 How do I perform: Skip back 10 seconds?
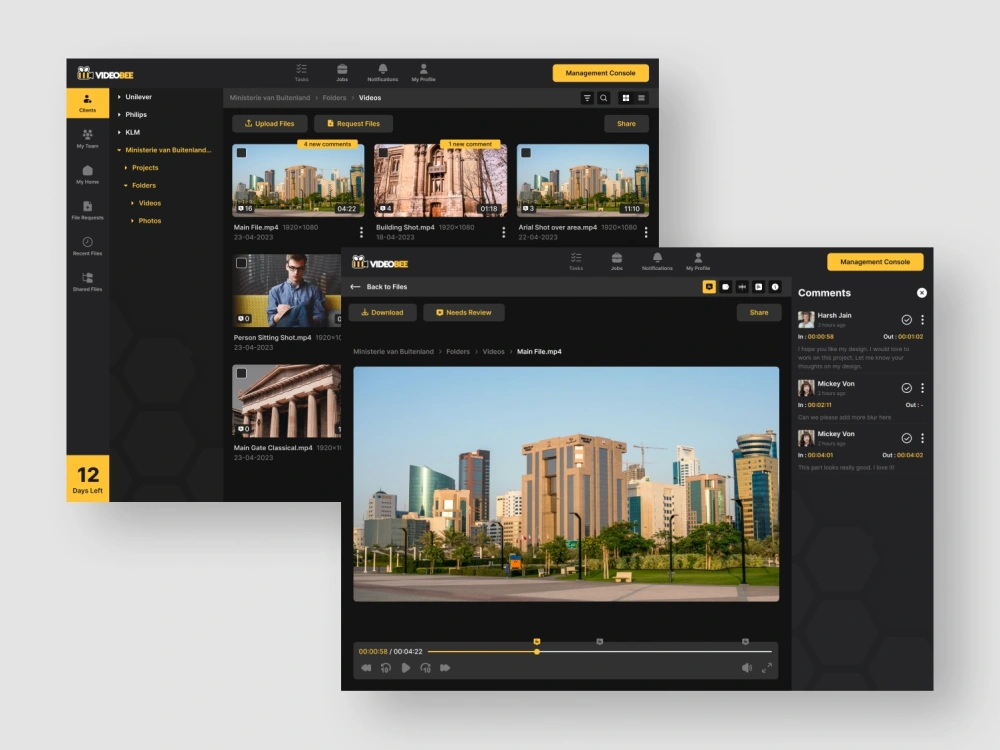coord(386,668)
